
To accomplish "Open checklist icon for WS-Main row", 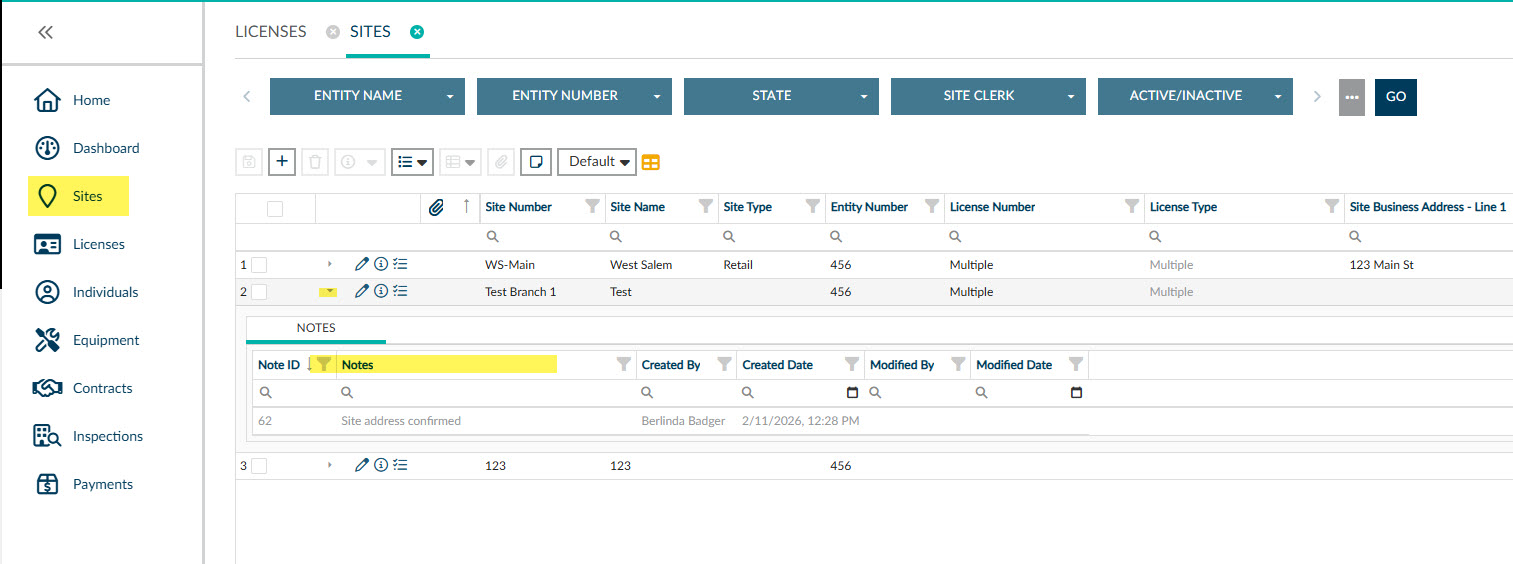I will point(400,264).
